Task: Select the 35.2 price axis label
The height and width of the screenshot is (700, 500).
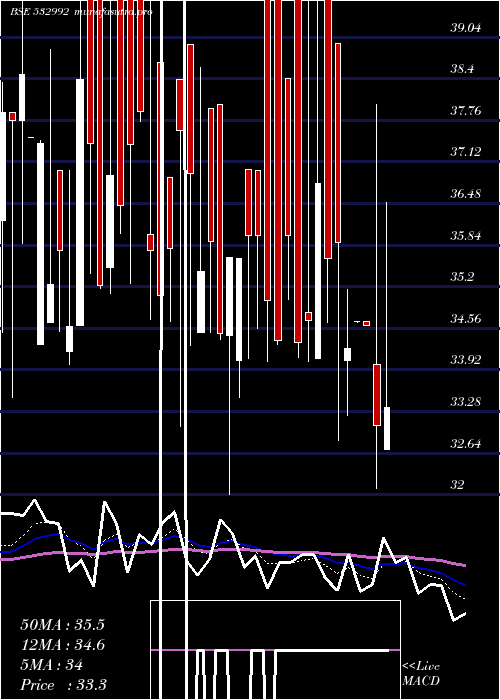Action: (462, 277)
